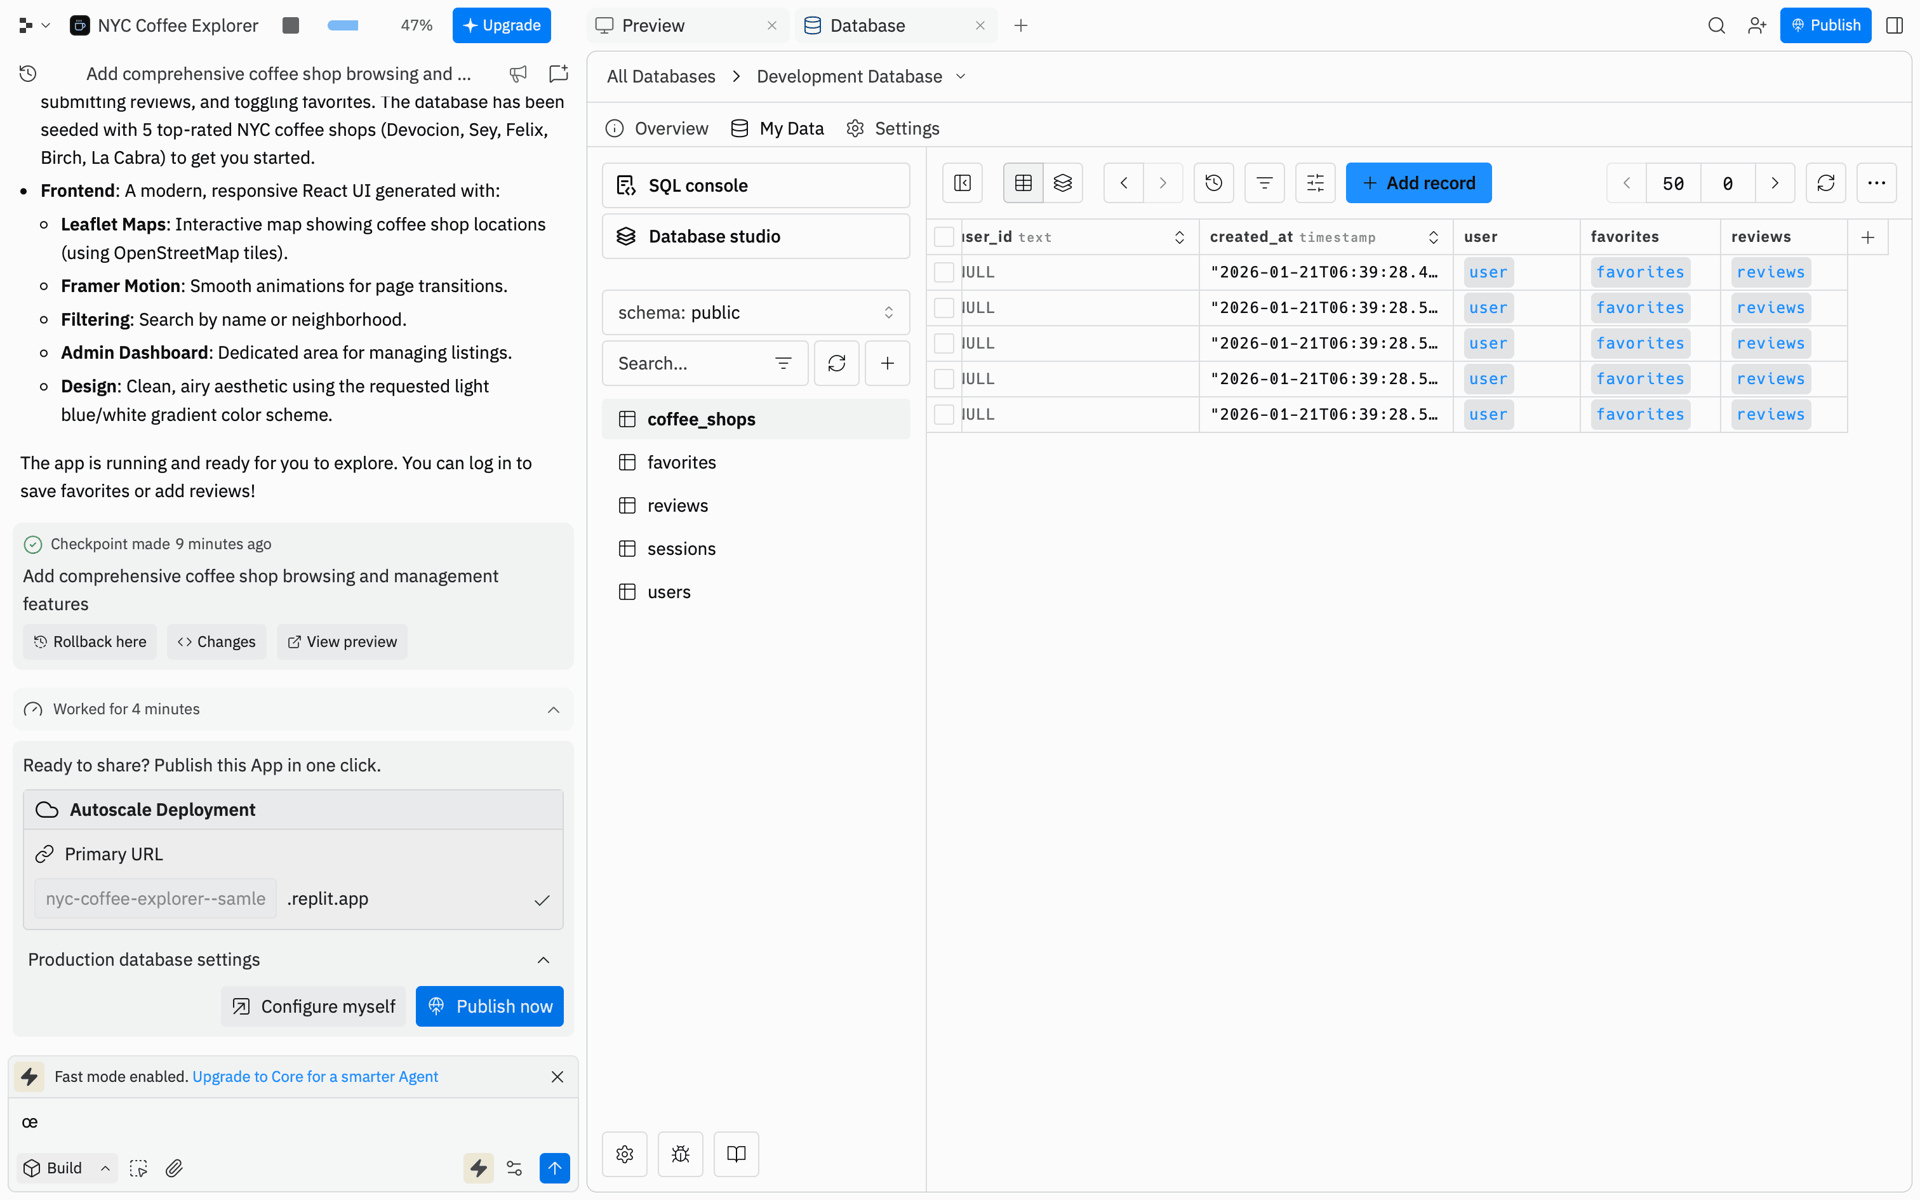The image size is (1920, 1200).
Task: Open the database Settings tab
Action: pyautogui.click(x=893, y=129)
